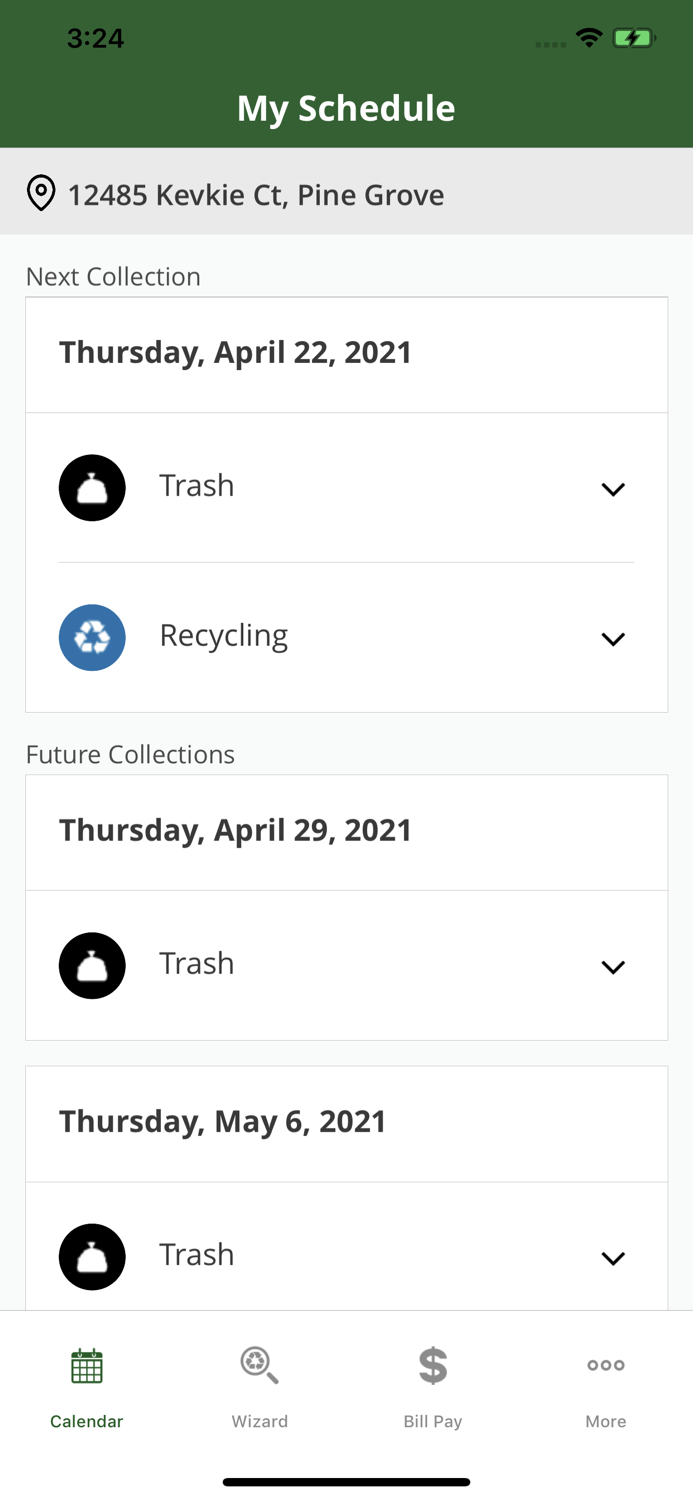The width and height of the screenshot is (693, 1500).
Task: Tap the Trash icon under May 6 collection
Action: pos(92,1256)
